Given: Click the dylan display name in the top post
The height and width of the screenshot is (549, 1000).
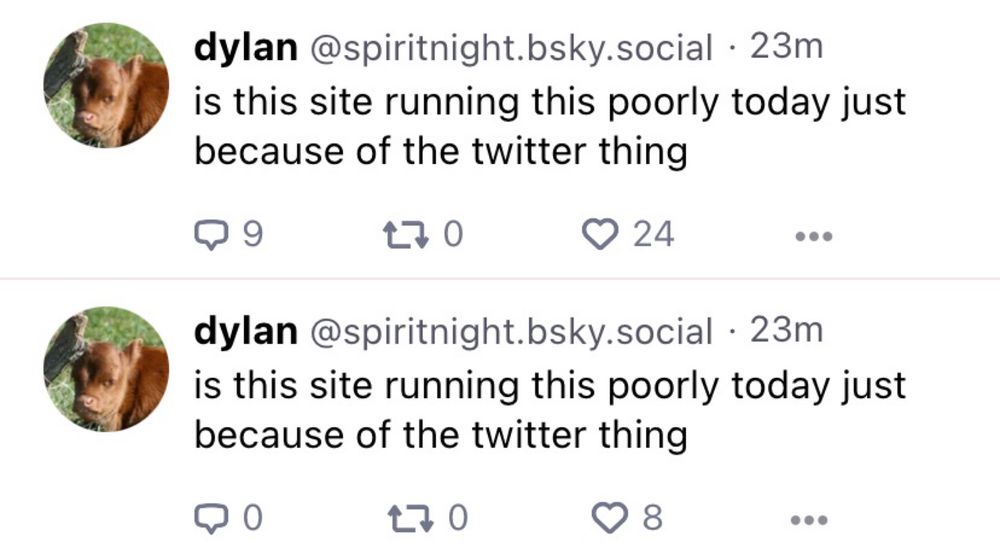Looking at the screenshot, I should click(x=245, y=48).
